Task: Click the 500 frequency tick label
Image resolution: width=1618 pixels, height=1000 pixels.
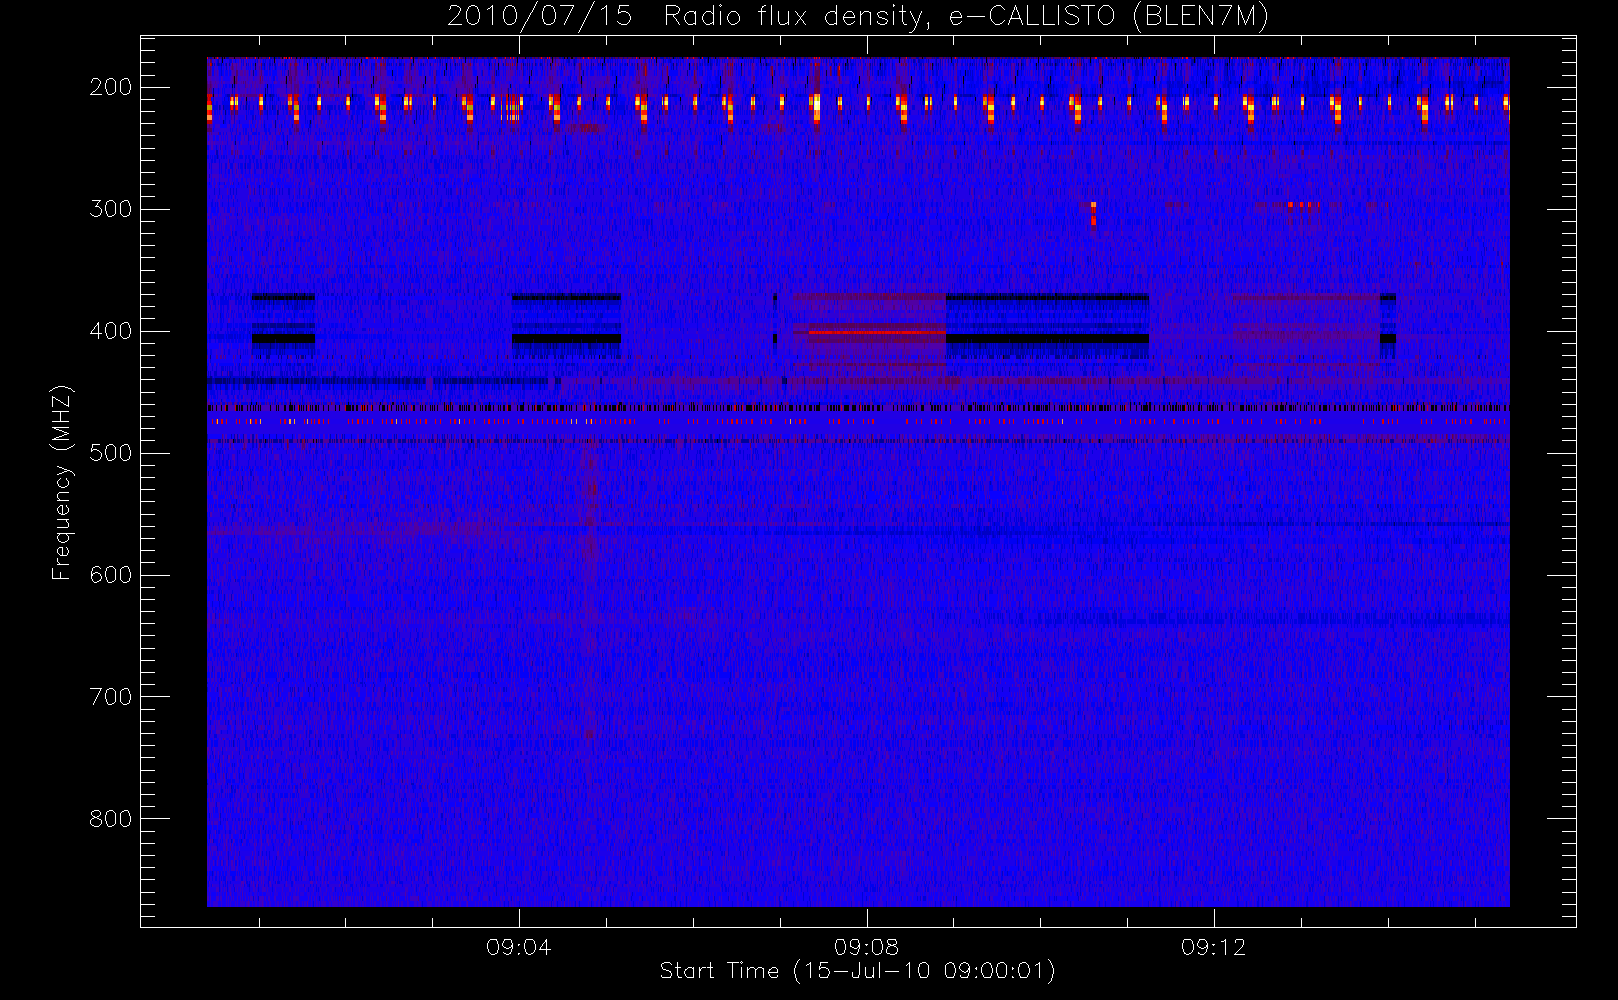Action: 111,453
